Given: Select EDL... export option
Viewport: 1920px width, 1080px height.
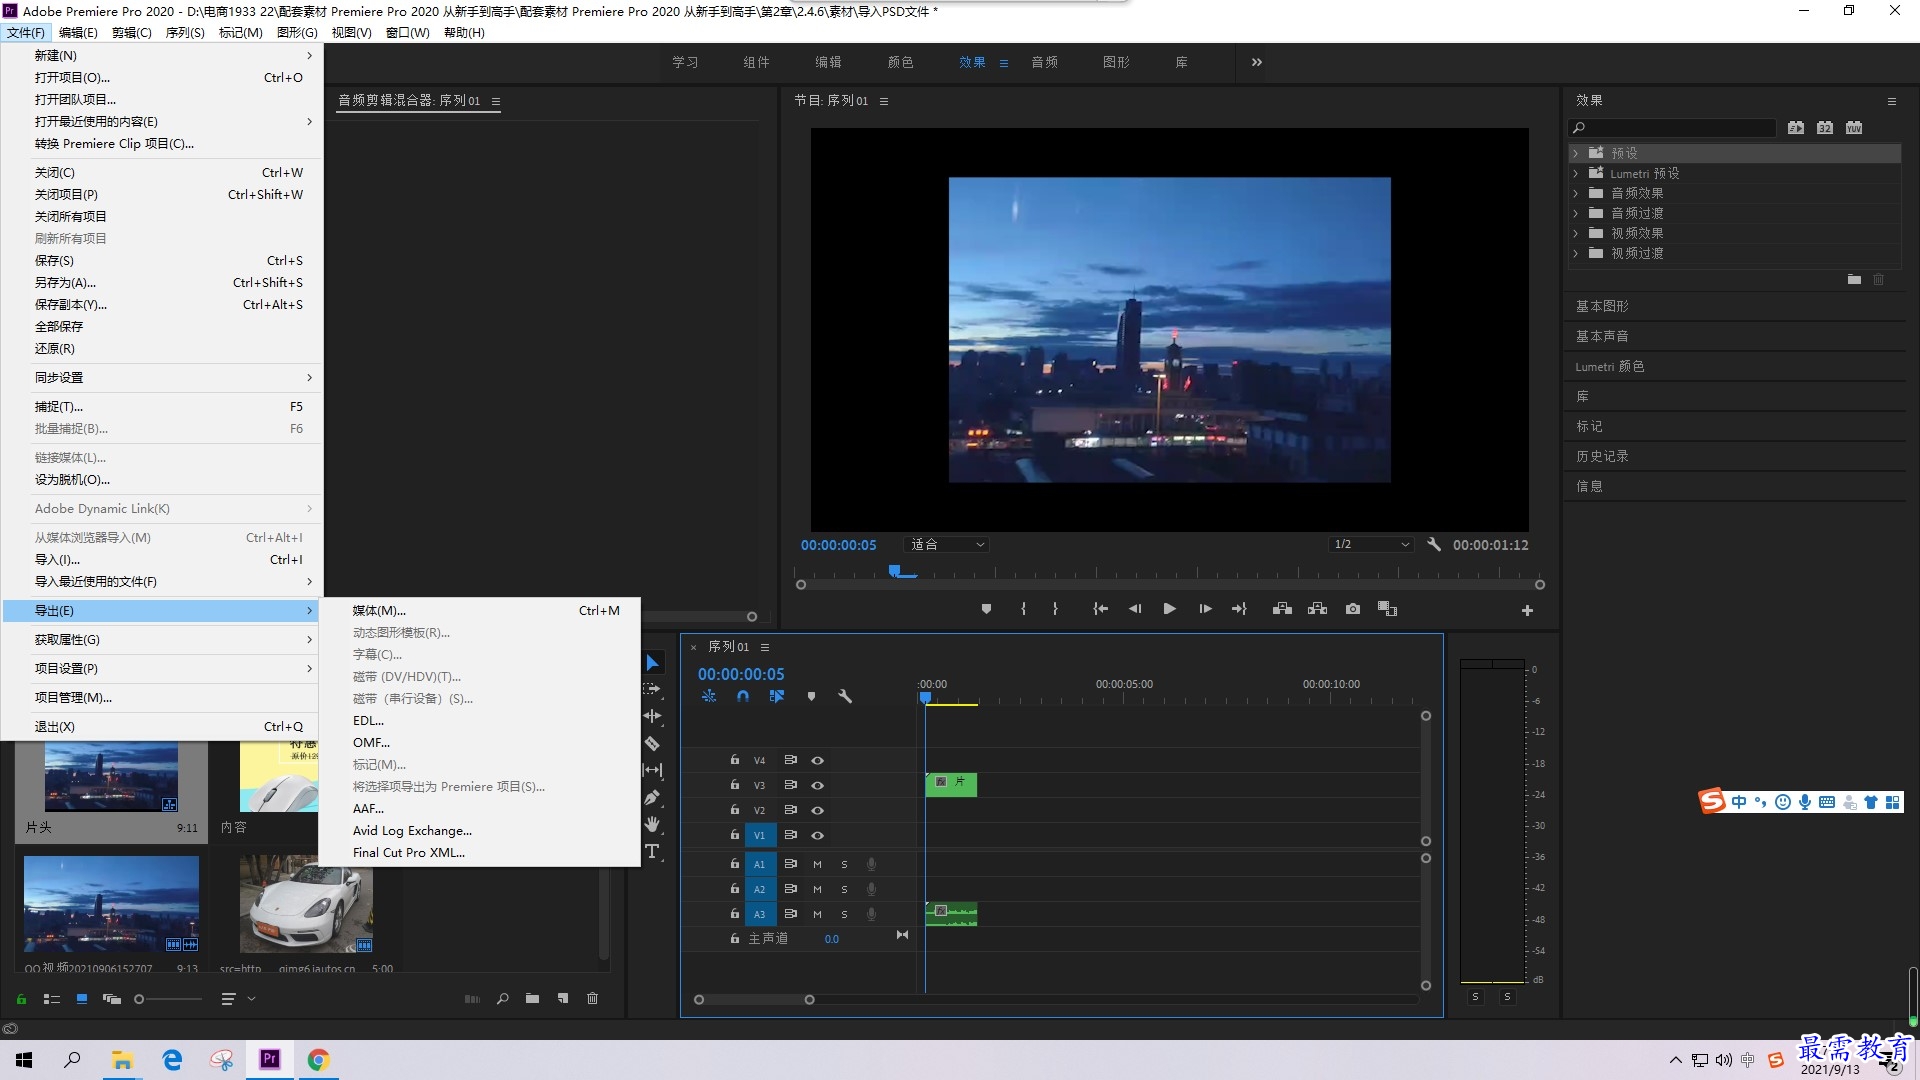Looking at the screenshot, I should (479, 721).
